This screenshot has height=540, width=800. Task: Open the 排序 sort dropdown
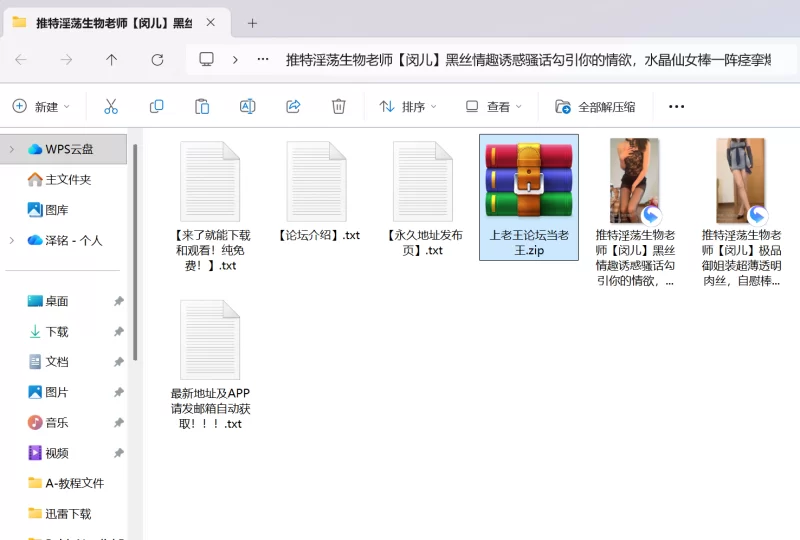(408, 106)
